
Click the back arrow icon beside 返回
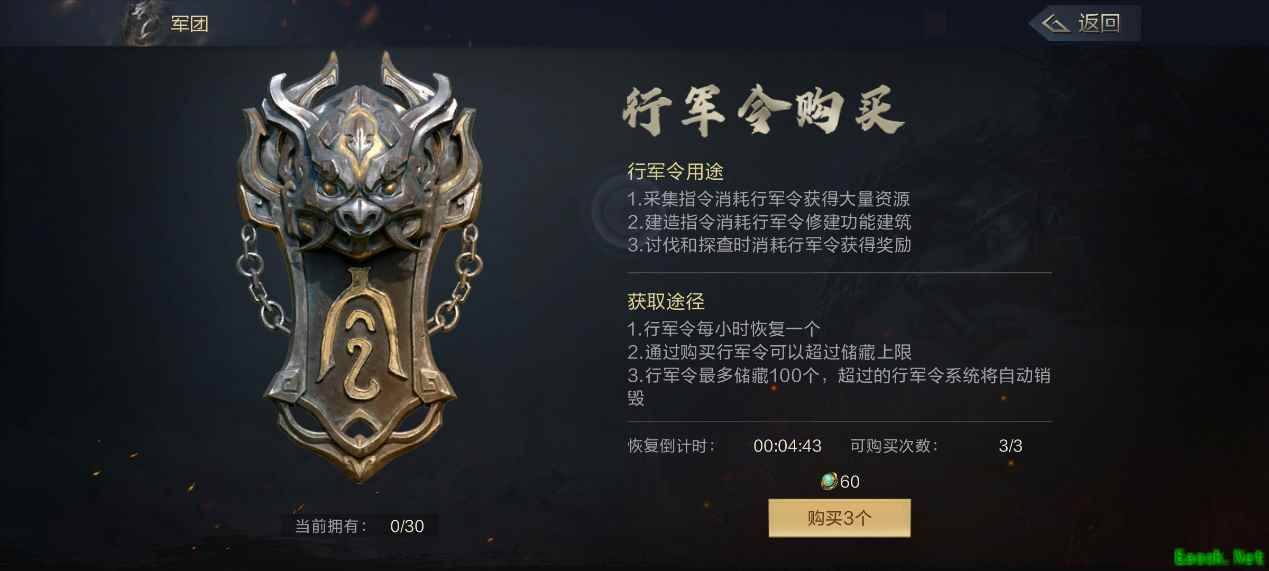click(1056, 23)
